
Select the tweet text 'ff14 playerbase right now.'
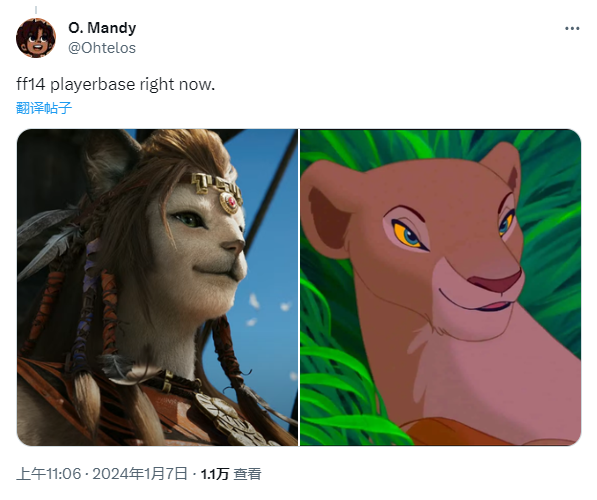coord(115,84)
